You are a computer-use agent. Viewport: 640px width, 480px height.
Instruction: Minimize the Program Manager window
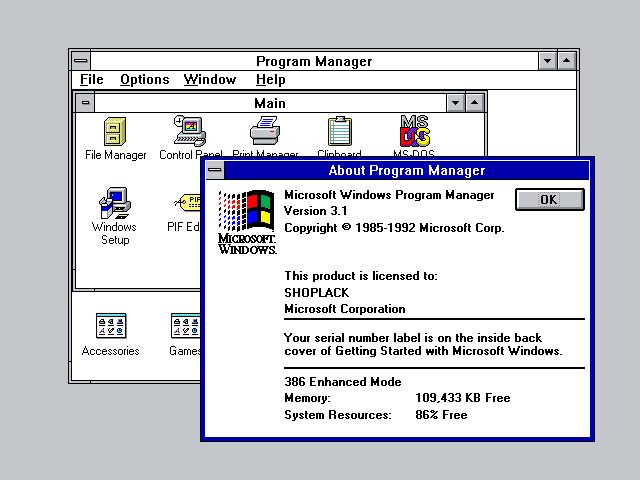coord(547,61)
